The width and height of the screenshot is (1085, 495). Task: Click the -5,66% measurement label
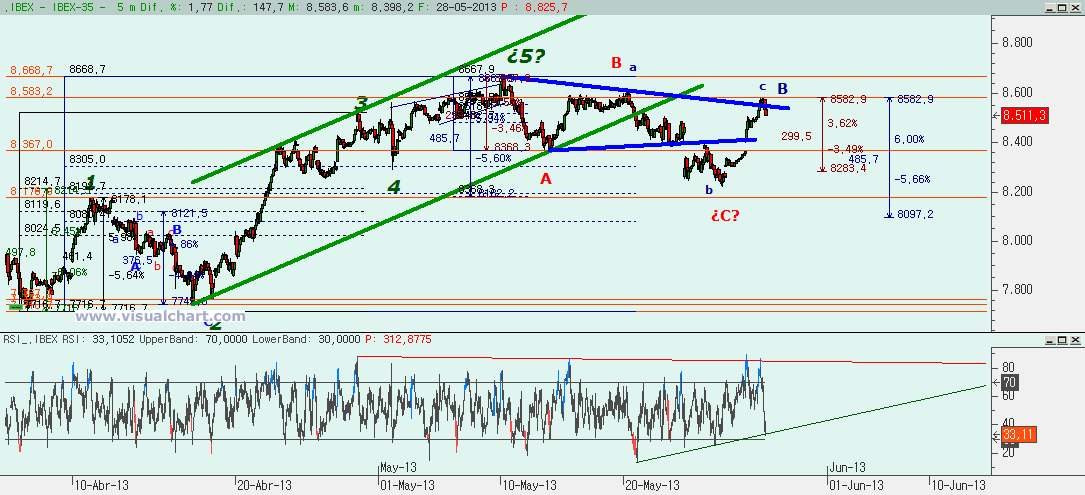912,179
